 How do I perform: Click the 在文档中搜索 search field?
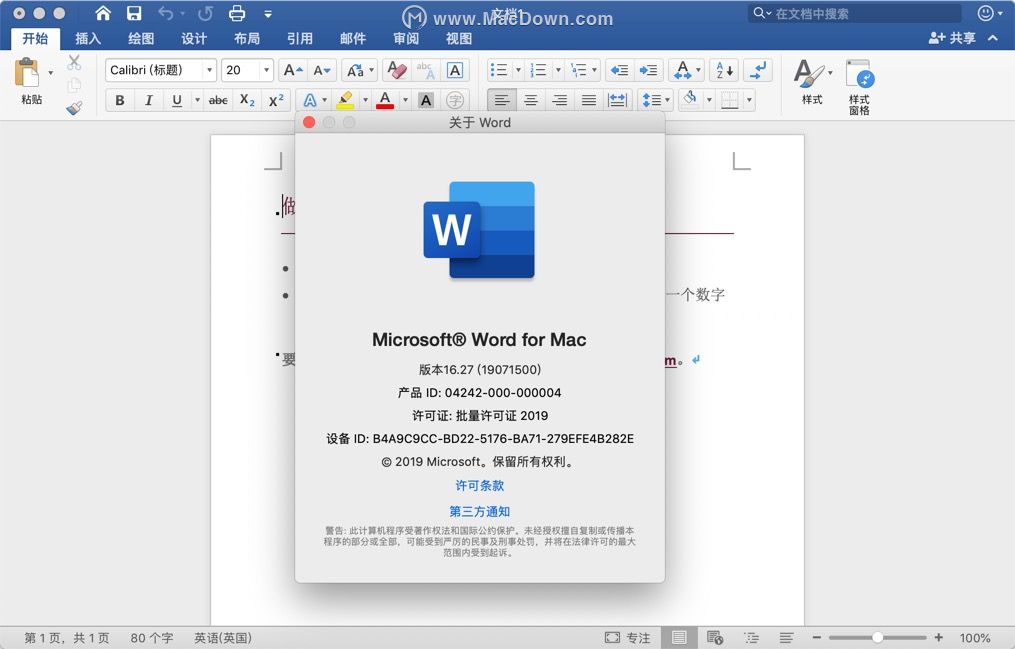click(x=854, y=14)
